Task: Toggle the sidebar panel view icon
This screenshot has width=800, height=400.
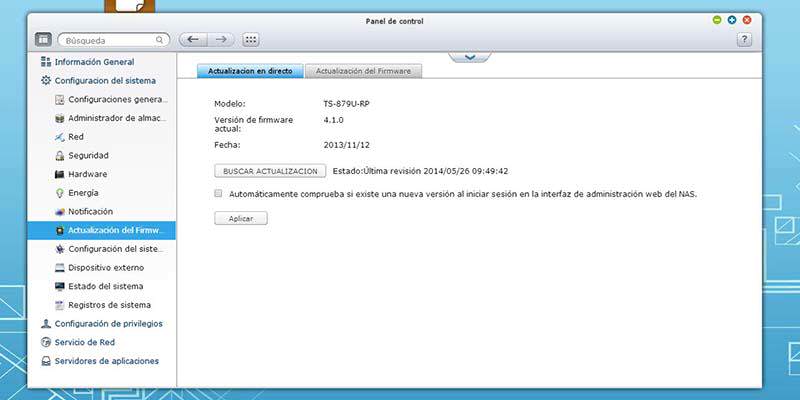Action: 43,40
